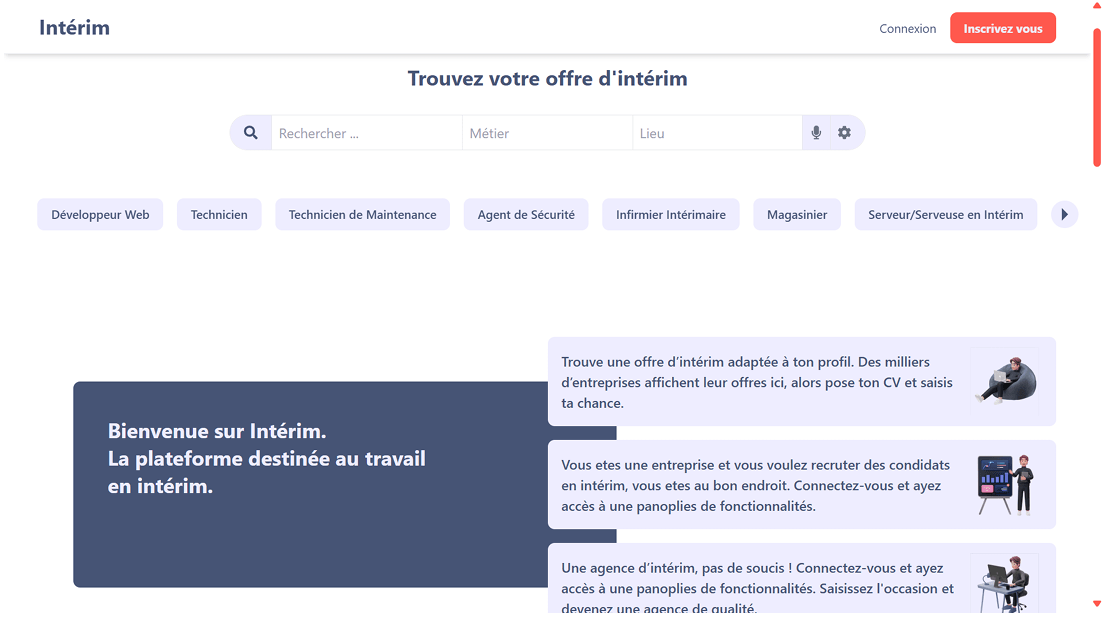Click the presenter with chart board illustration
The height and width of the screenshot is (633, 1107).
click(x=1005, y=484)
